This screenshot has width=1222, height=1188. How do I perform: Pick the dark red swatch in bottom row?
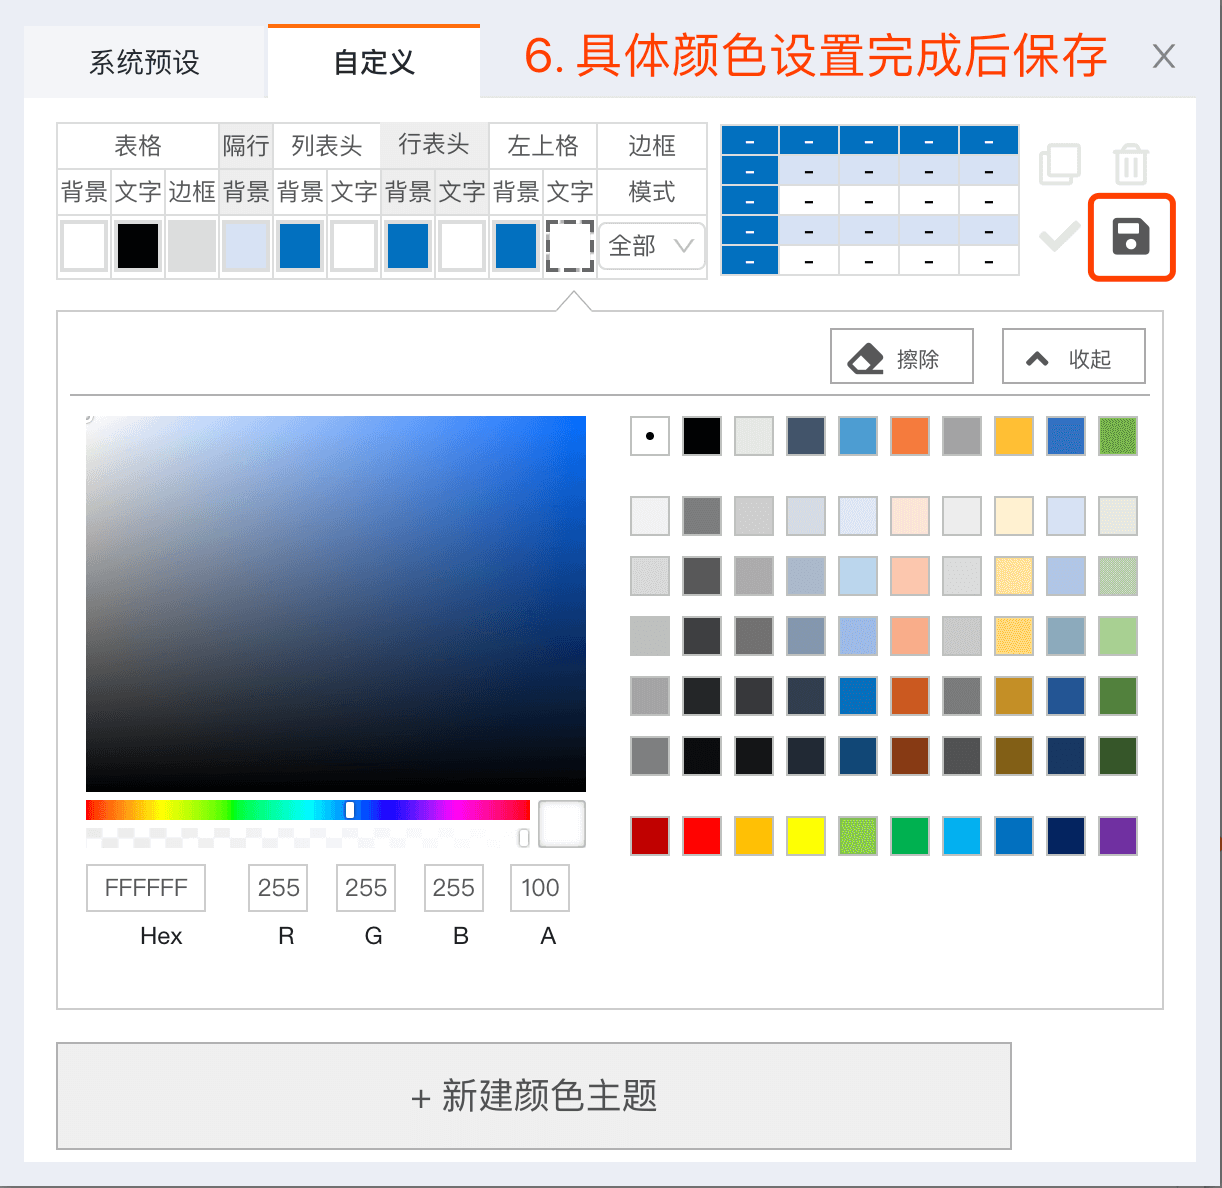(650, 836)
